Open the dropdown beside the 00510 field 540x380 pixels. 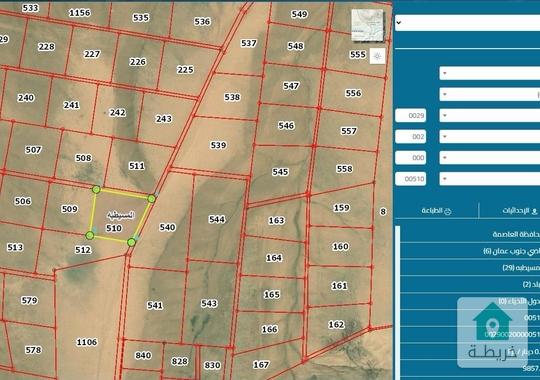tap(489, 179)
